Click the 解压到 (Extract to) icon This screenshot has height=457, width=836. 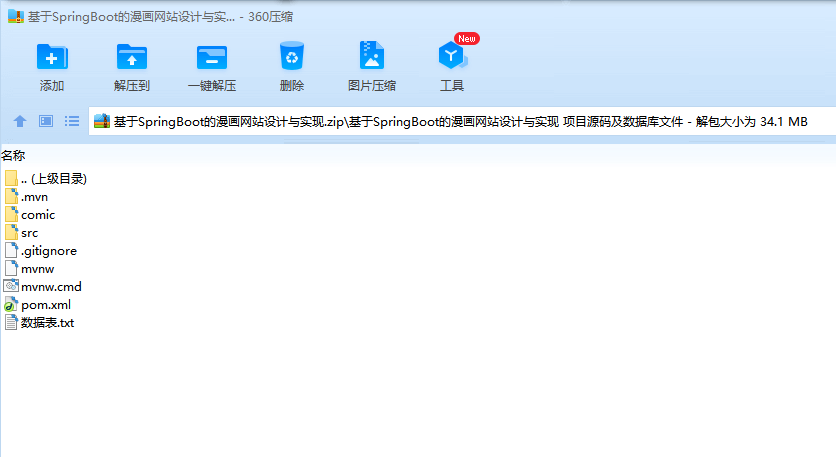coord(132,57)
